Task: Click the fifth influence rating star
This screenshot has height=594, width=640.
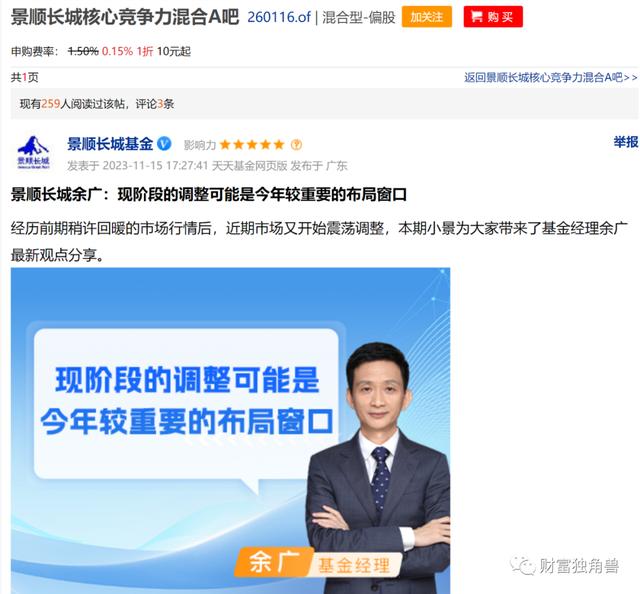Action: pos(279,145)
